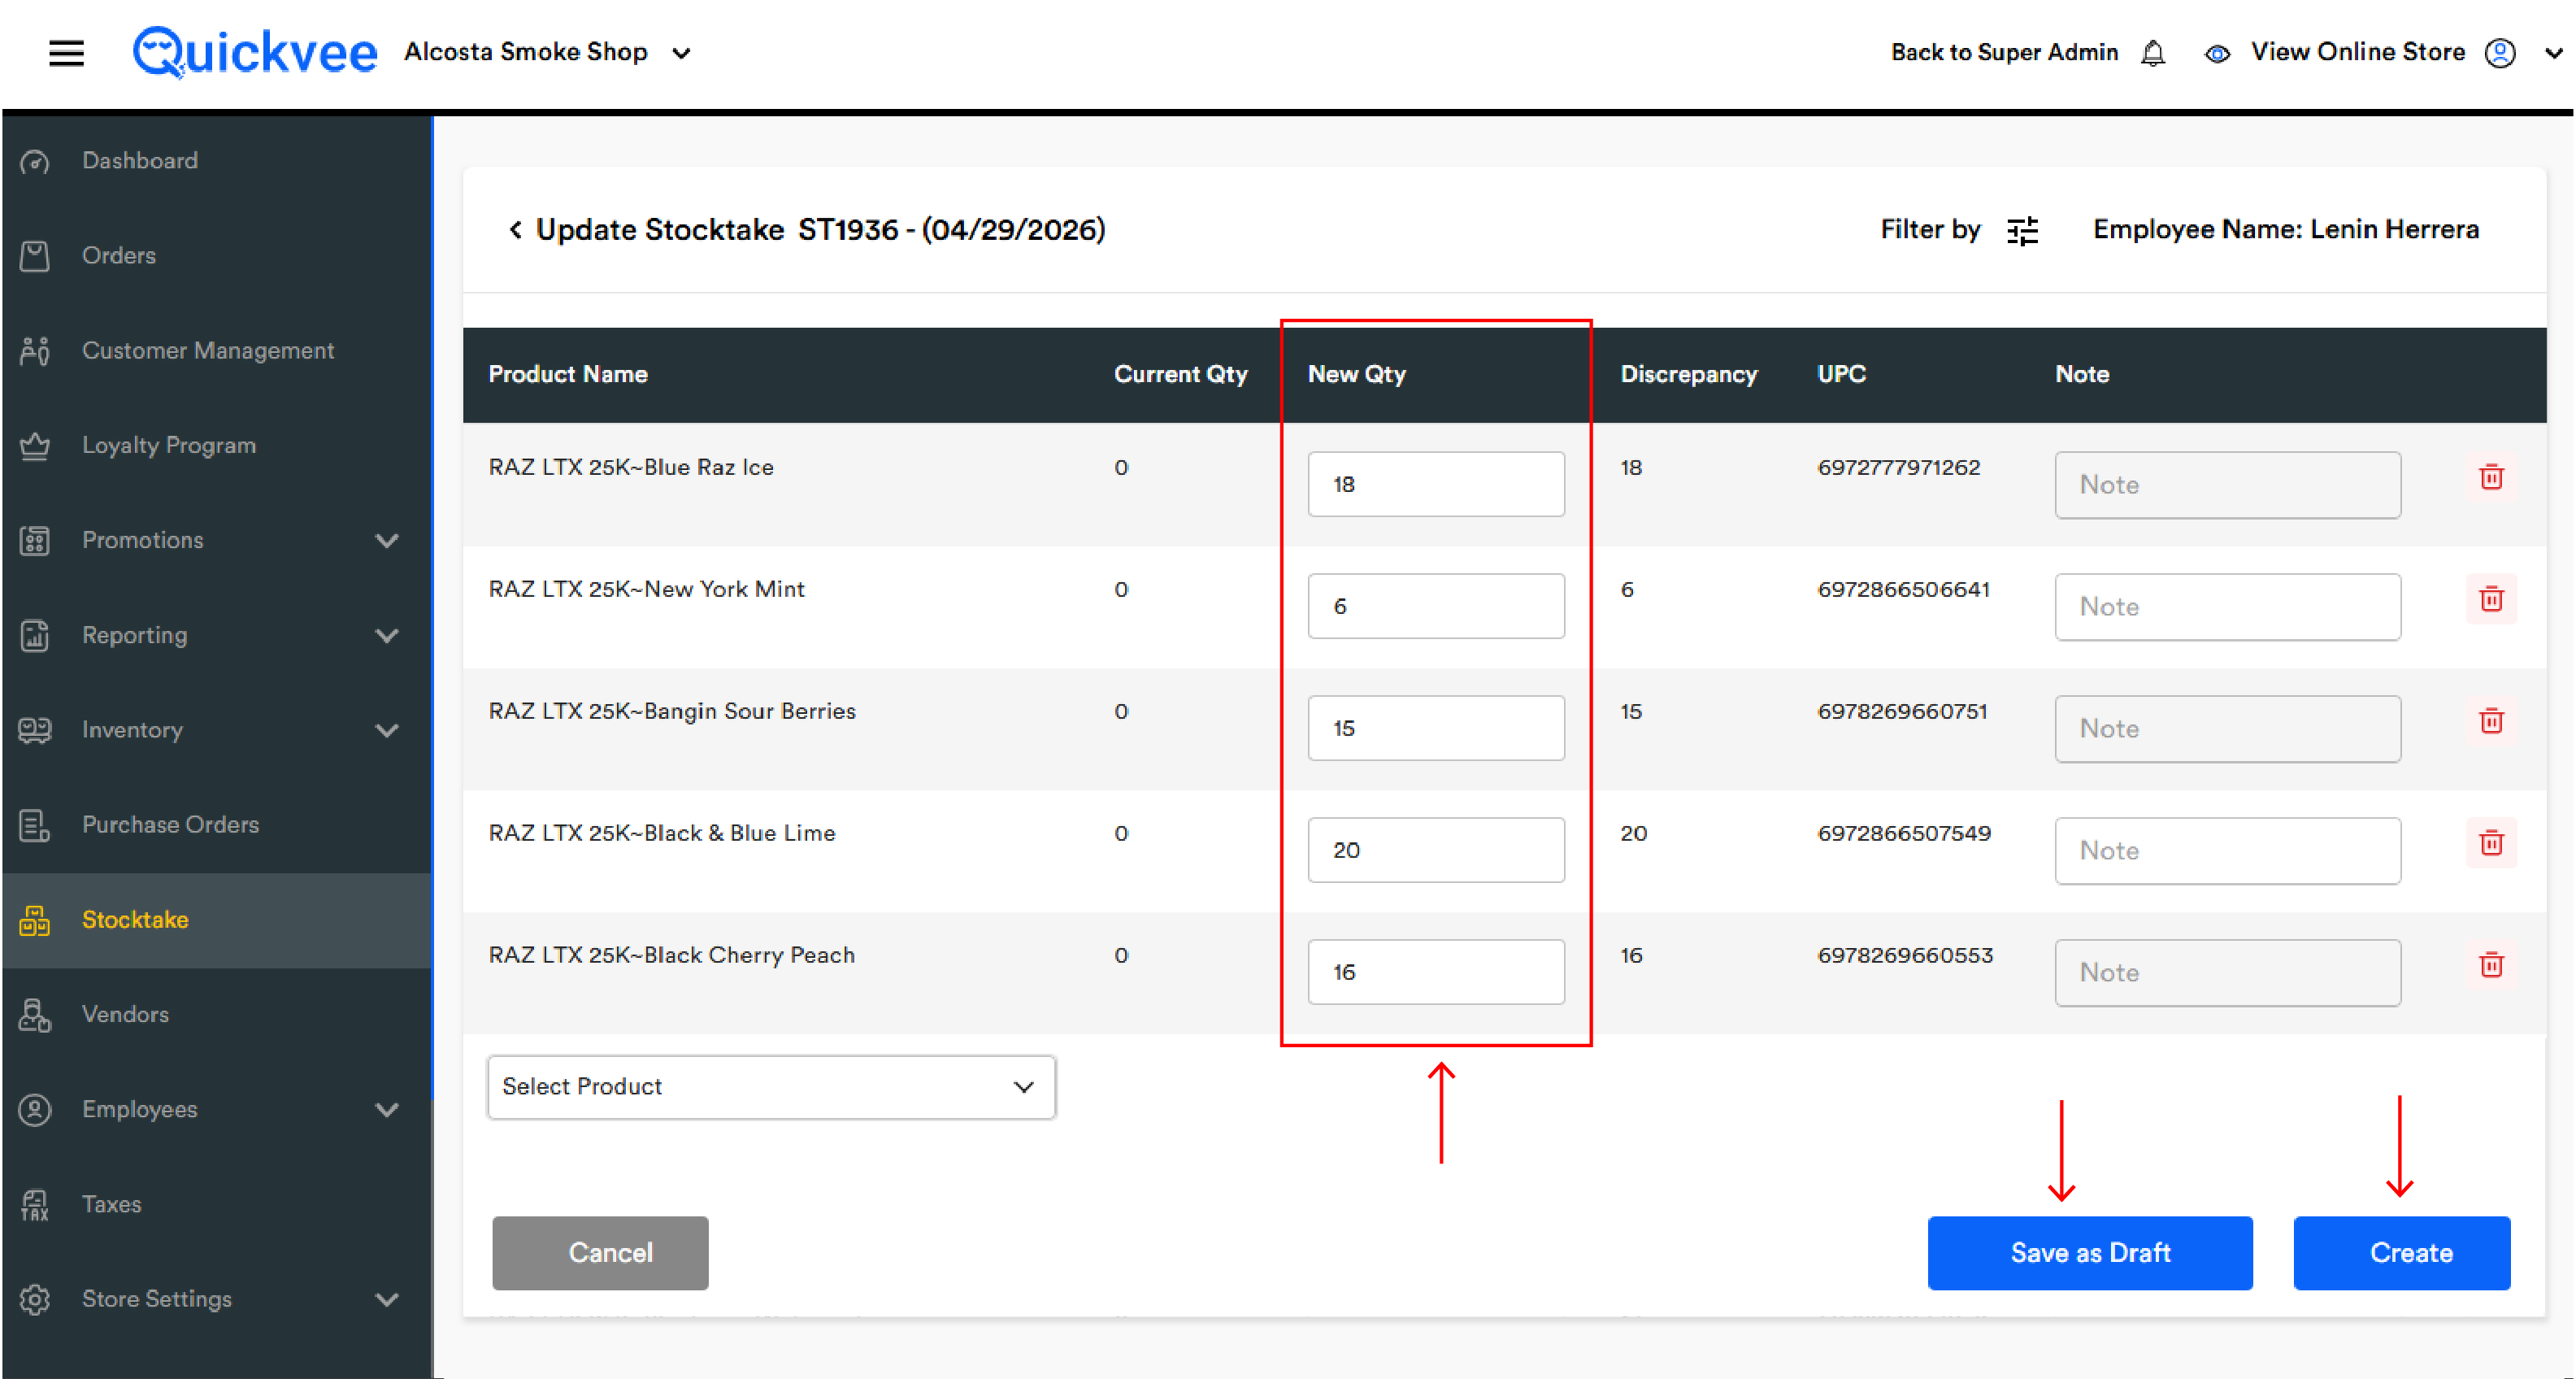The image size is (2576, 1379).
Task: Click Note field for New York Mint
Action: coord(2228,607)
